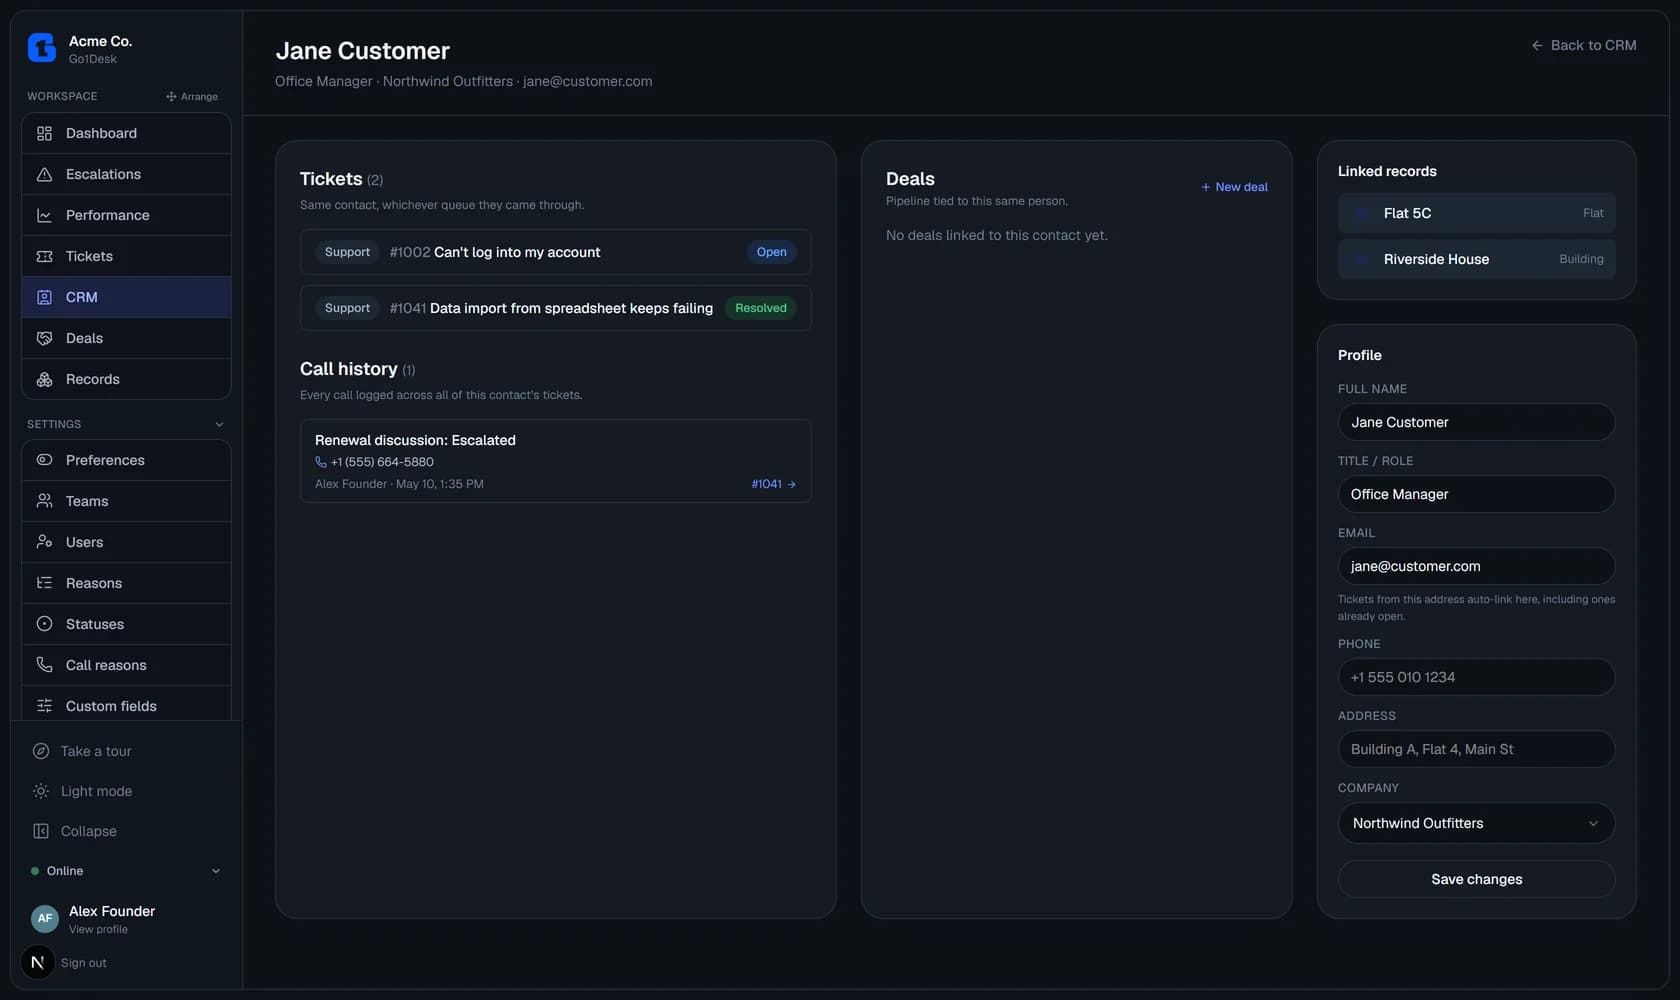
Task: Open ticket #1041 link in call history
Action: point(773,484)
